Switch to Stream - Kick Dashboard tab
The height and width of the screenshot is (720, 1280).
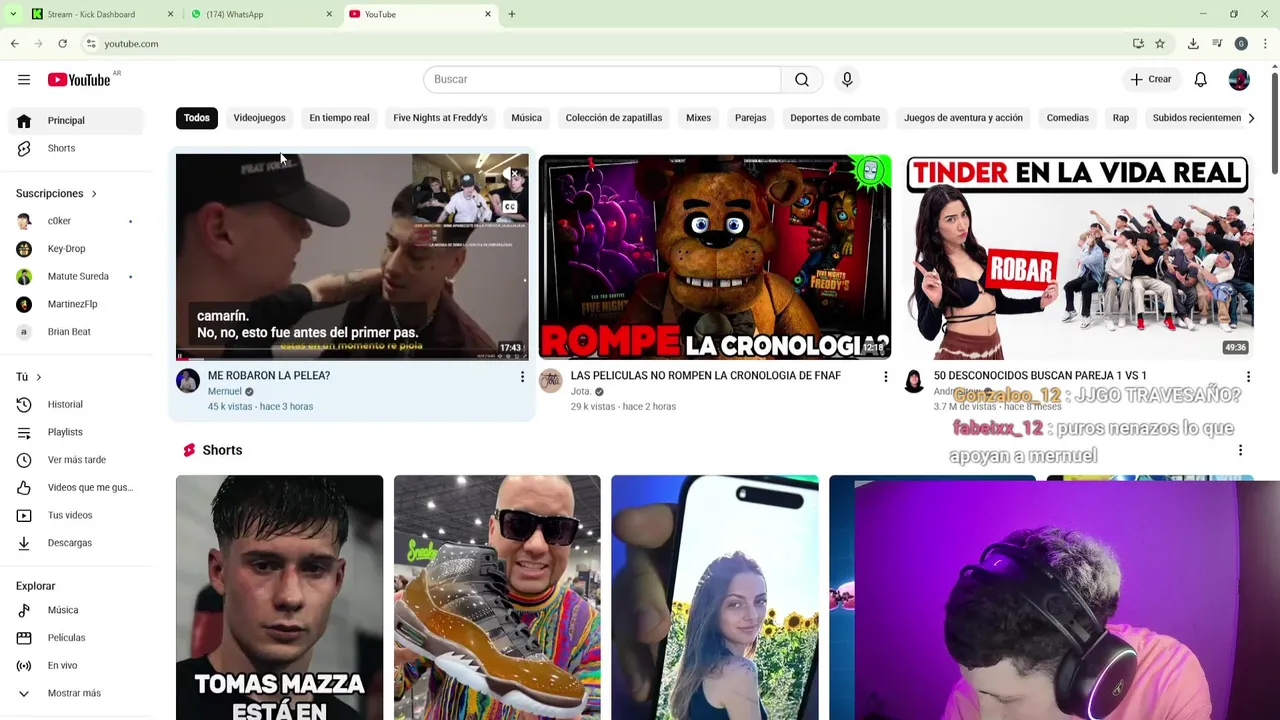pos(103,14)
